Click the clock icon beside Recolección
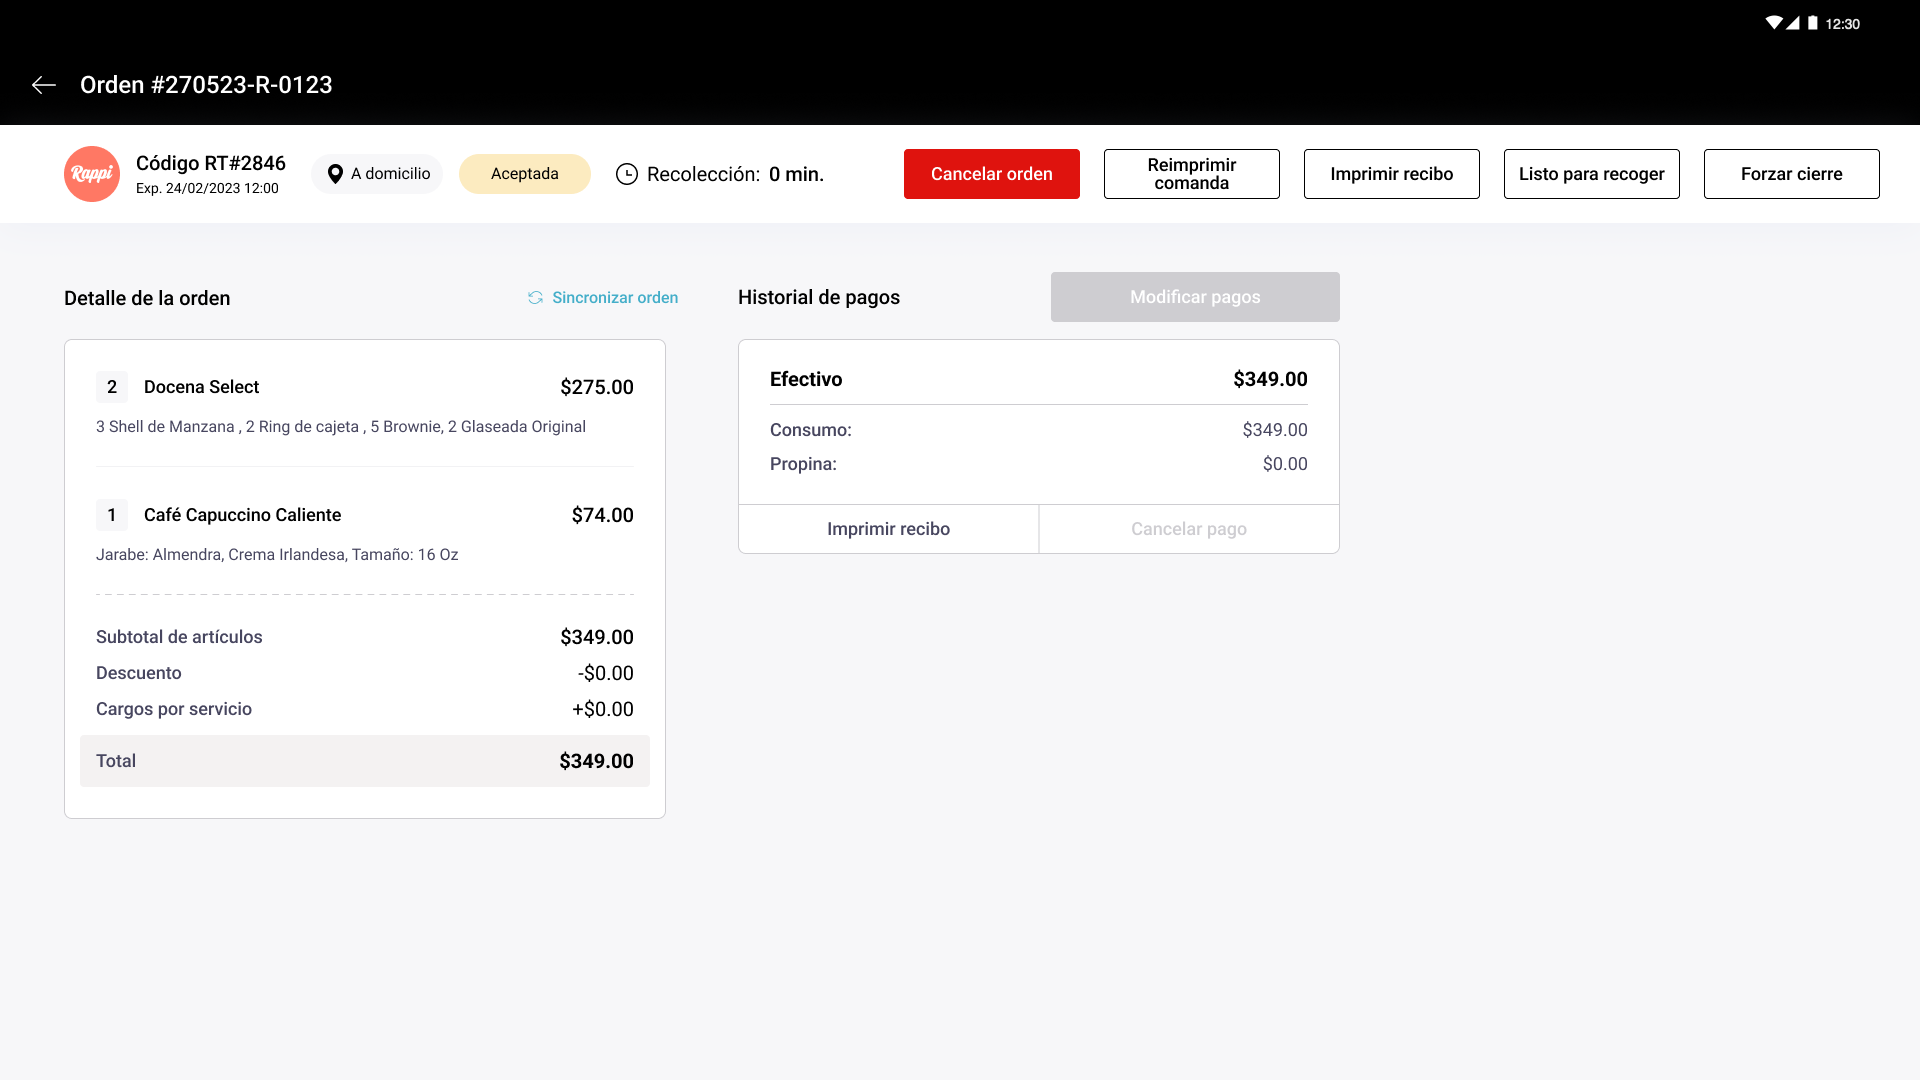The image size is (1920, 1080). click(627, 174)
